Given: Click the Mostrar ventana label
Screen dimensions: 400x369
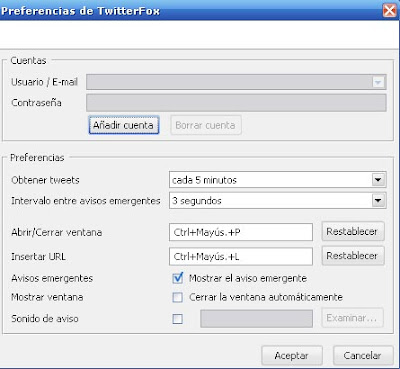Looking at the screenshot, I should coord(47,297).
